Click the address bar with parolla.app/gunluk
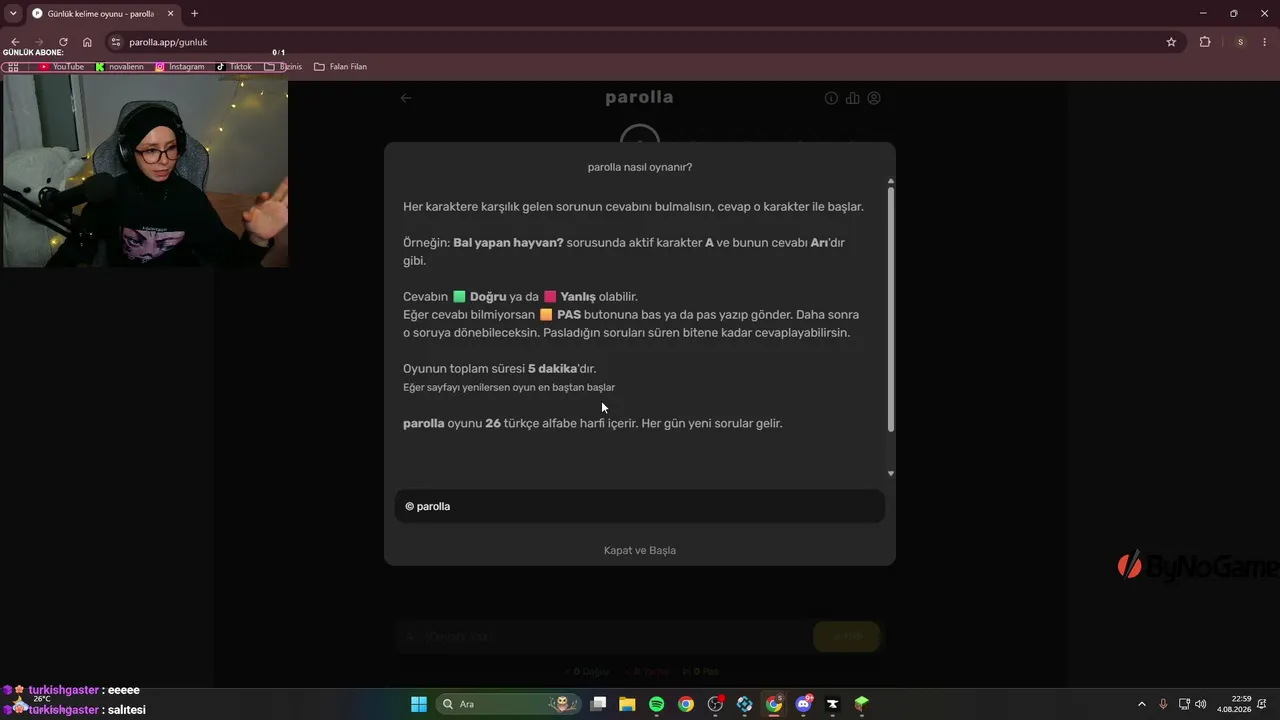Screen dimensions: 1280x720 640,42
